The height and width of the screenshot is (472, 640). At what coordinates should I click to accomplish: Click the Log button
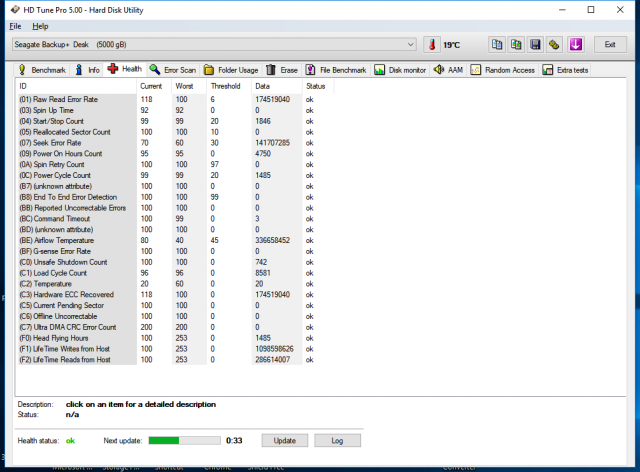[337, 440]
